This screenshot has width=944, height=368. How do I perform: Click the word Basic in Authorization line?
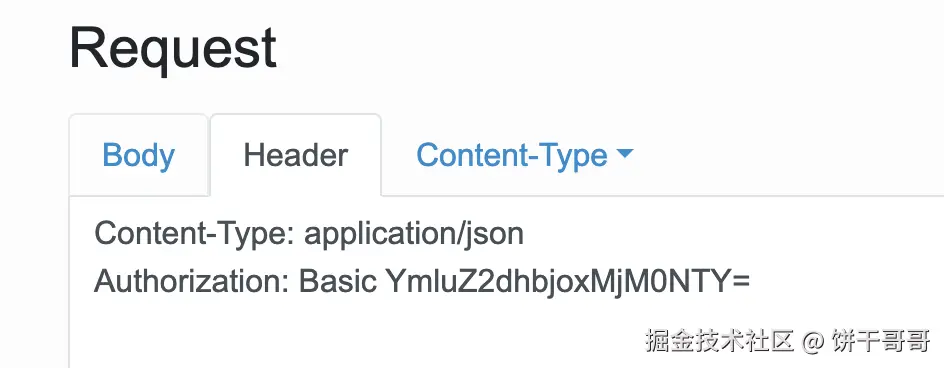point(338,281)
